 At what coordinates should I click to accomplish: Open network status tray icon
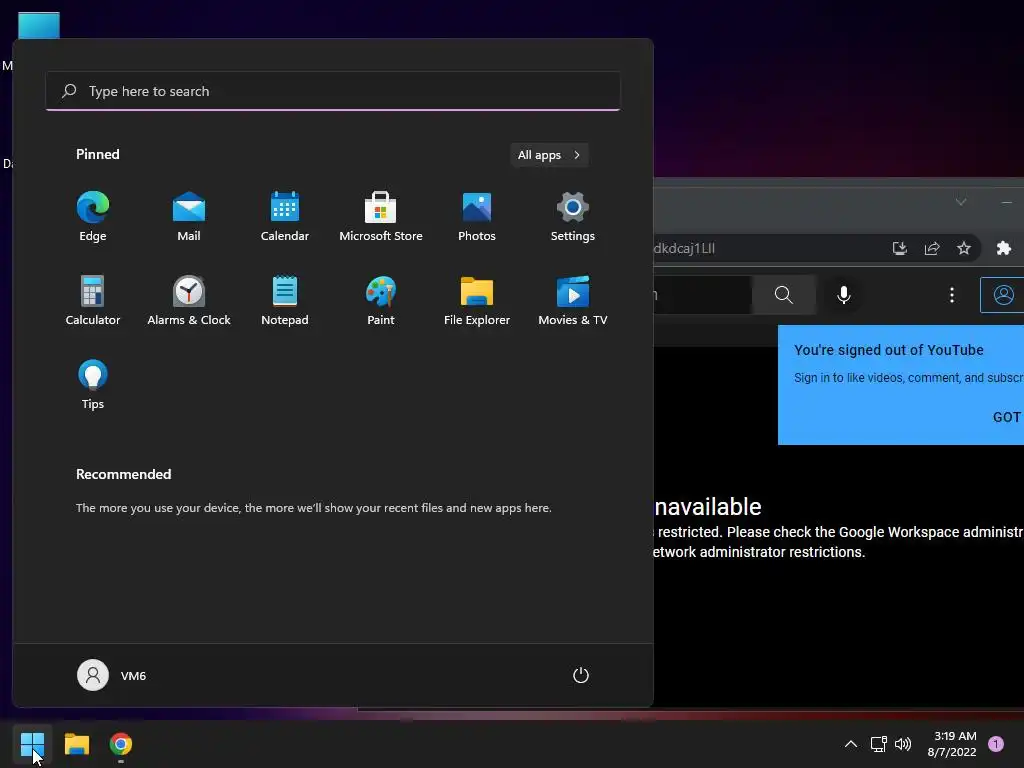point(878,744)
